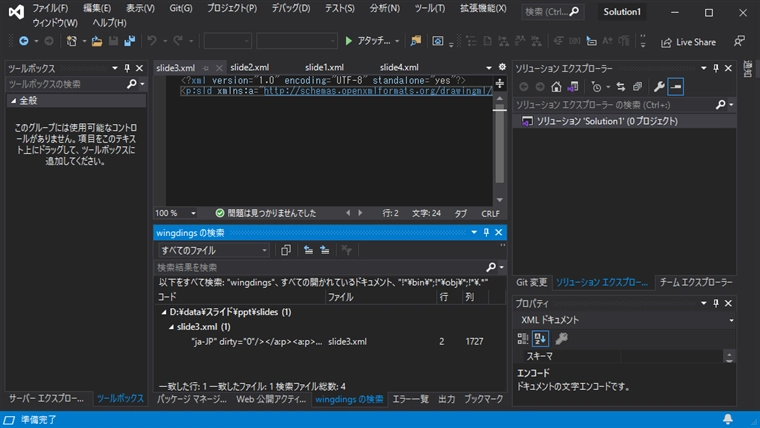
Task: Switch views icon in Solution Explorer toolbar
Action: tap(573, 87)
